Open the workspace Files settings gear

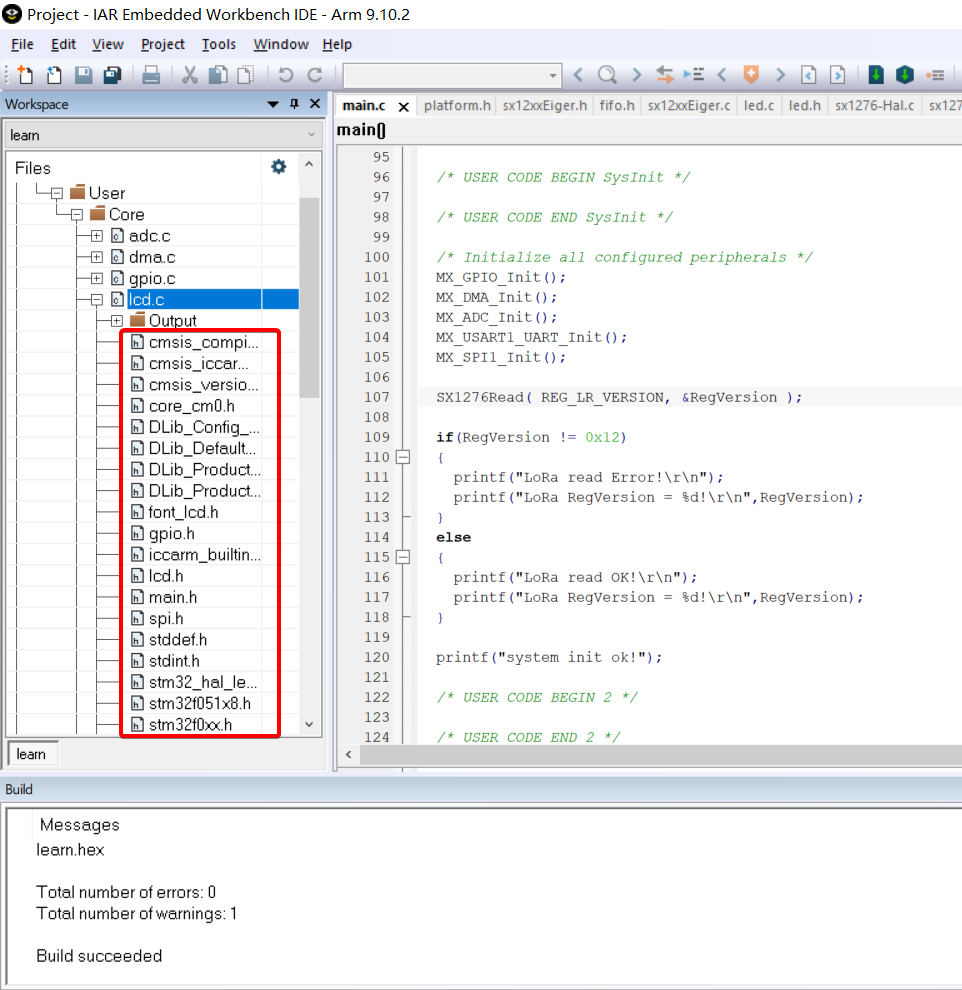[279, 167]
